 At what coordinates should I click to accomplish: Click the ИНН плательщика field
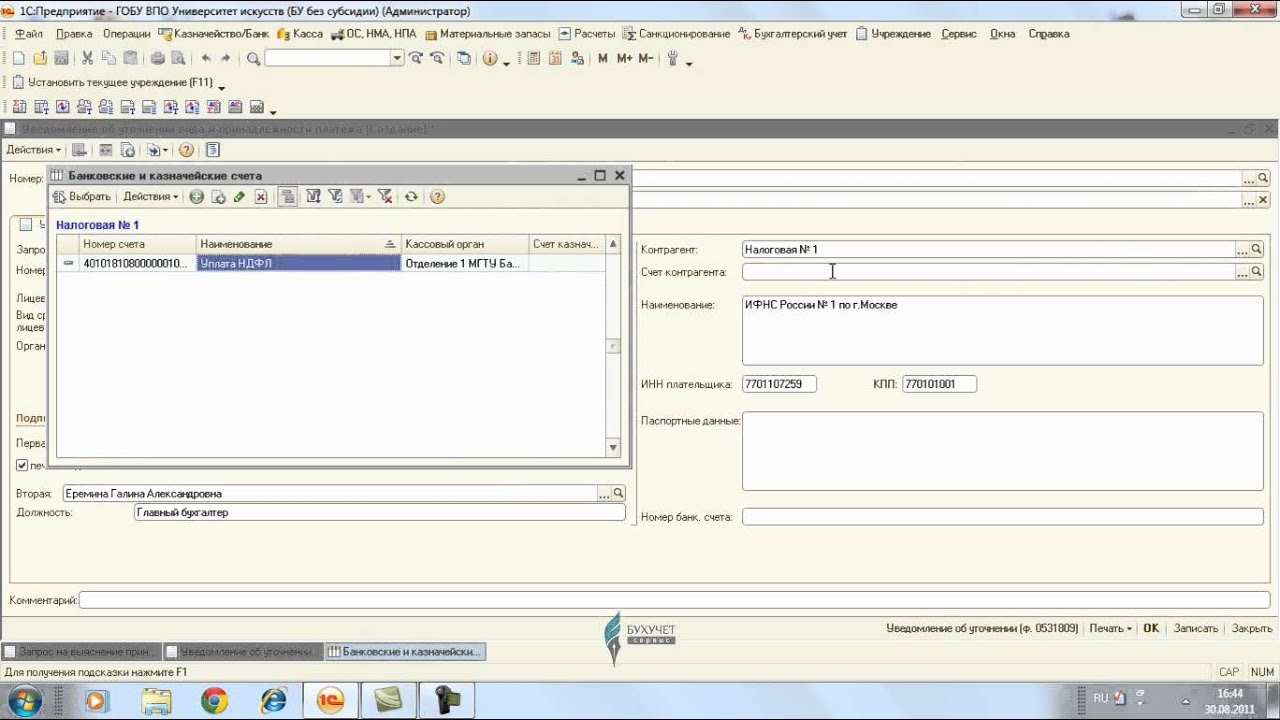click(779, 384)
